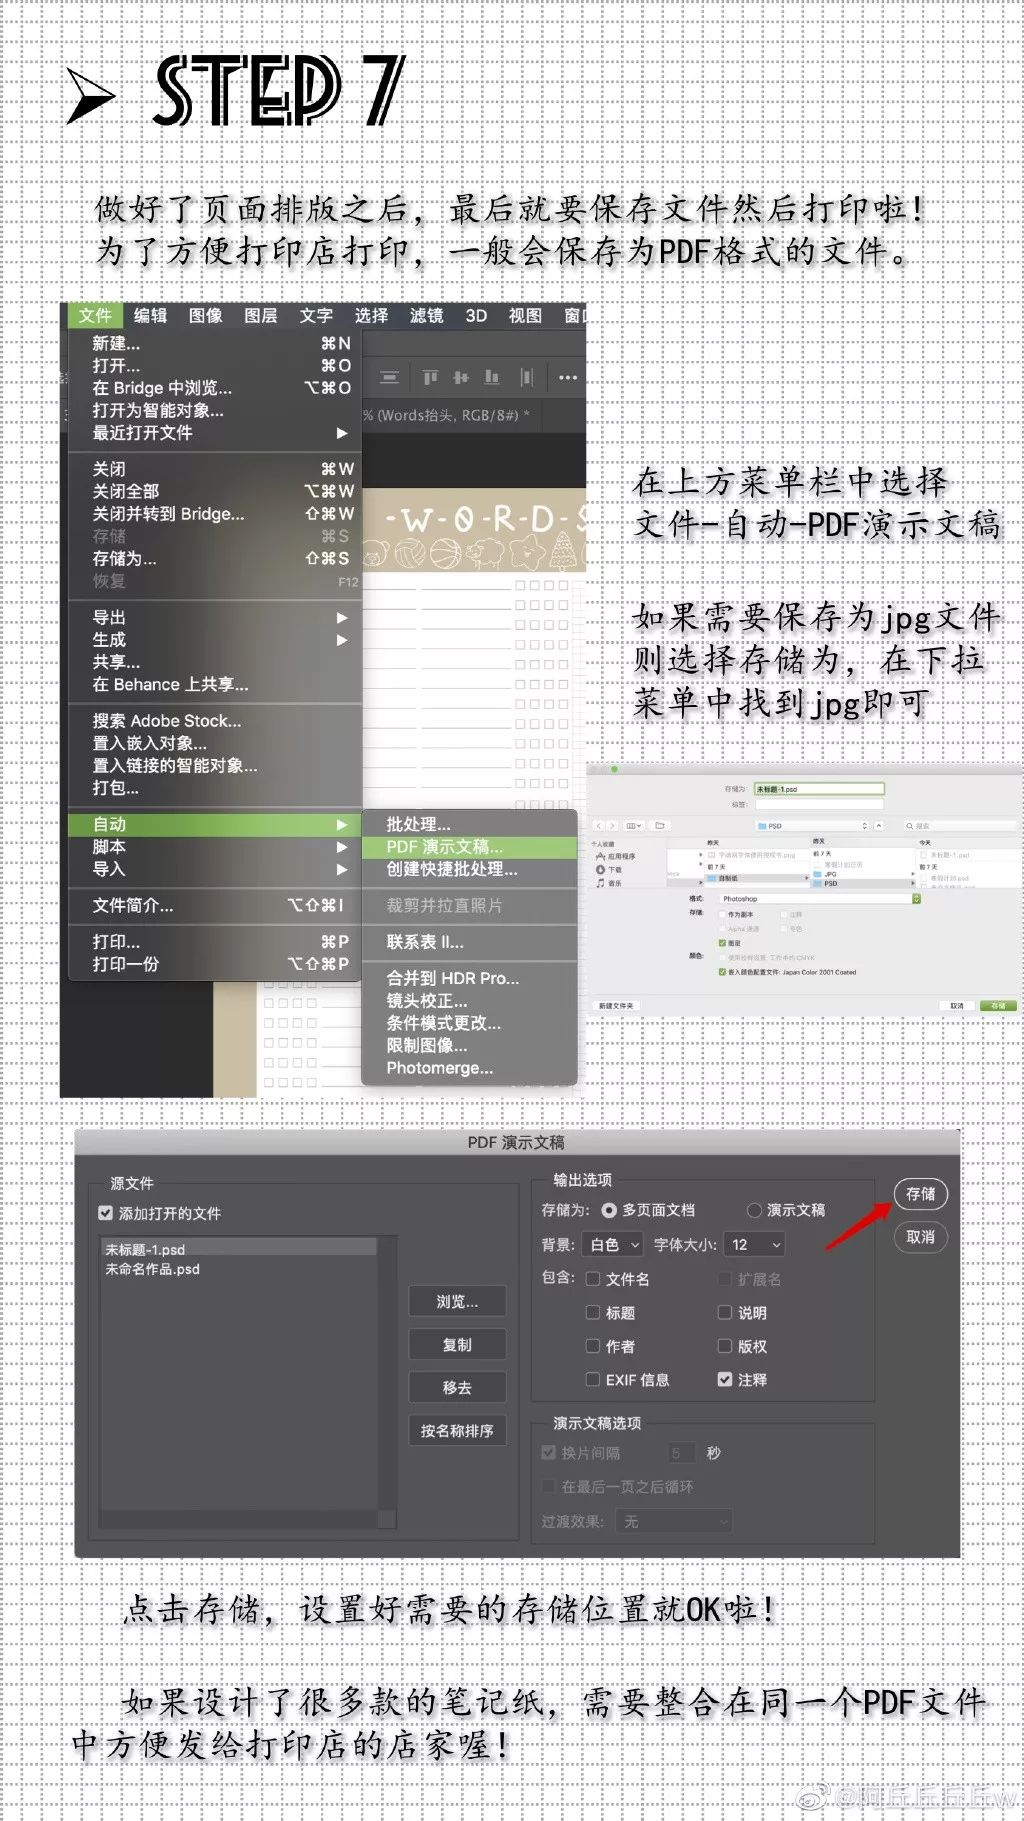
Task: Toggle 图层 checkbox in save dialog
Action: (722, 943)
